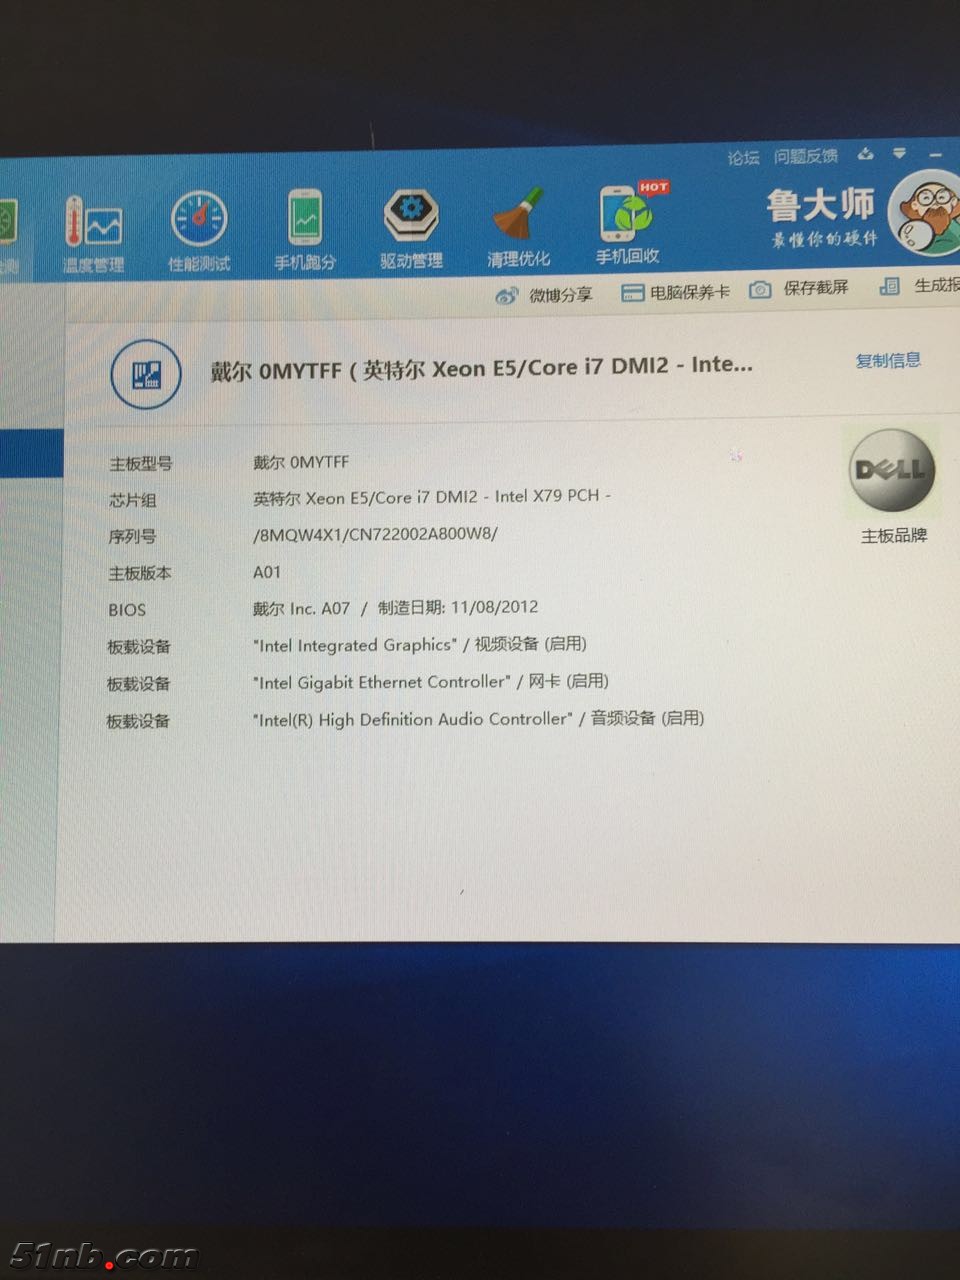Click the motherboard icon beside the 戴尔 0MYTFF title
This screenshot has width=960, height=1280.
pyautogui.click(x=146, y=375)
